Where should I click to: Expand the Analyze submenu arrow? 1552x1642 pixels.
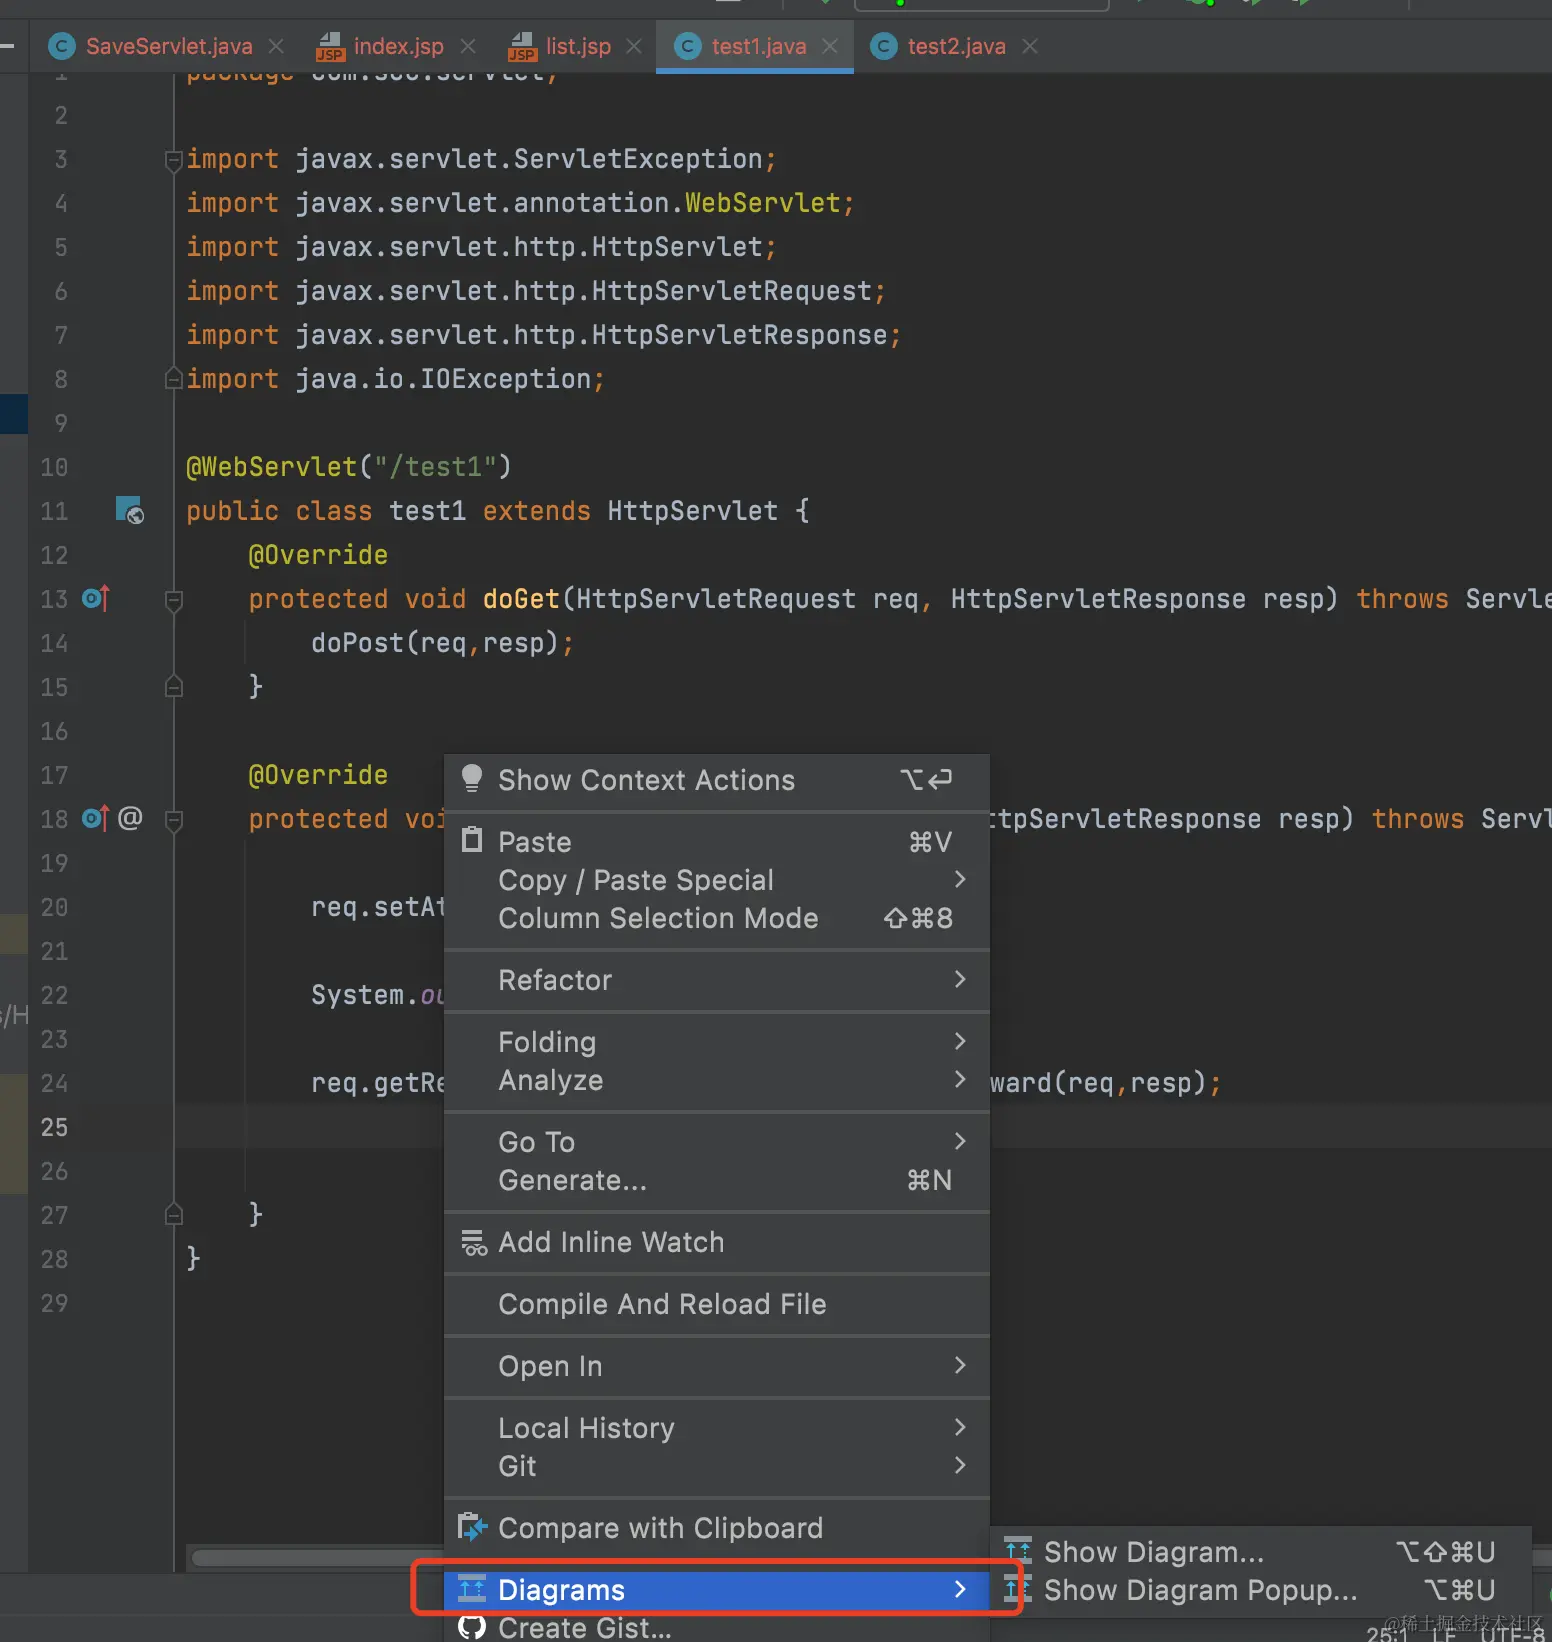click(x=960, y=1079)
